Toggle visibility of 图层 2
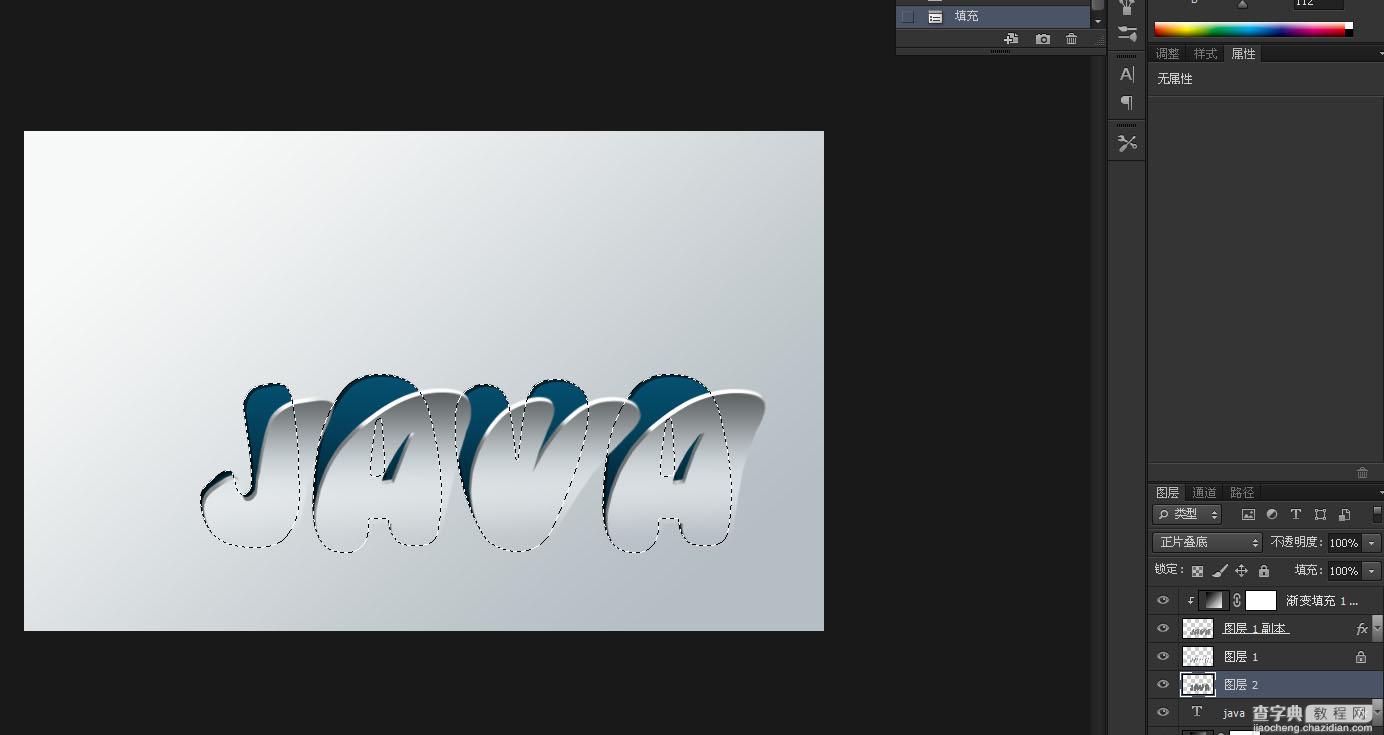Screen dimensions: 1384x735 click(x=1162, y=684)
